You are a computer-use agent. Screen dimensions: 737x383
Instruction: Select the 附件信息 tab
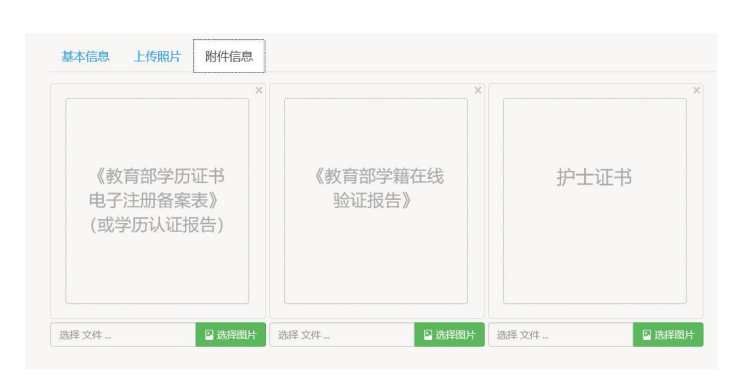pyautogui.click(x=229, y=56)
